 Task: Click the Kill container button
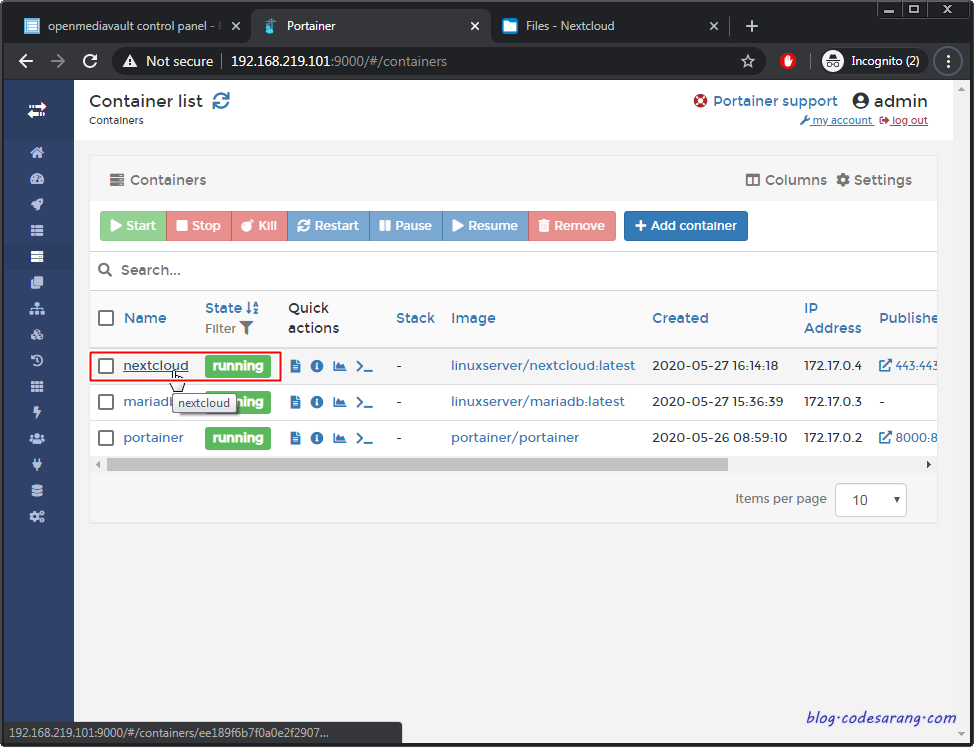(259, 226)
